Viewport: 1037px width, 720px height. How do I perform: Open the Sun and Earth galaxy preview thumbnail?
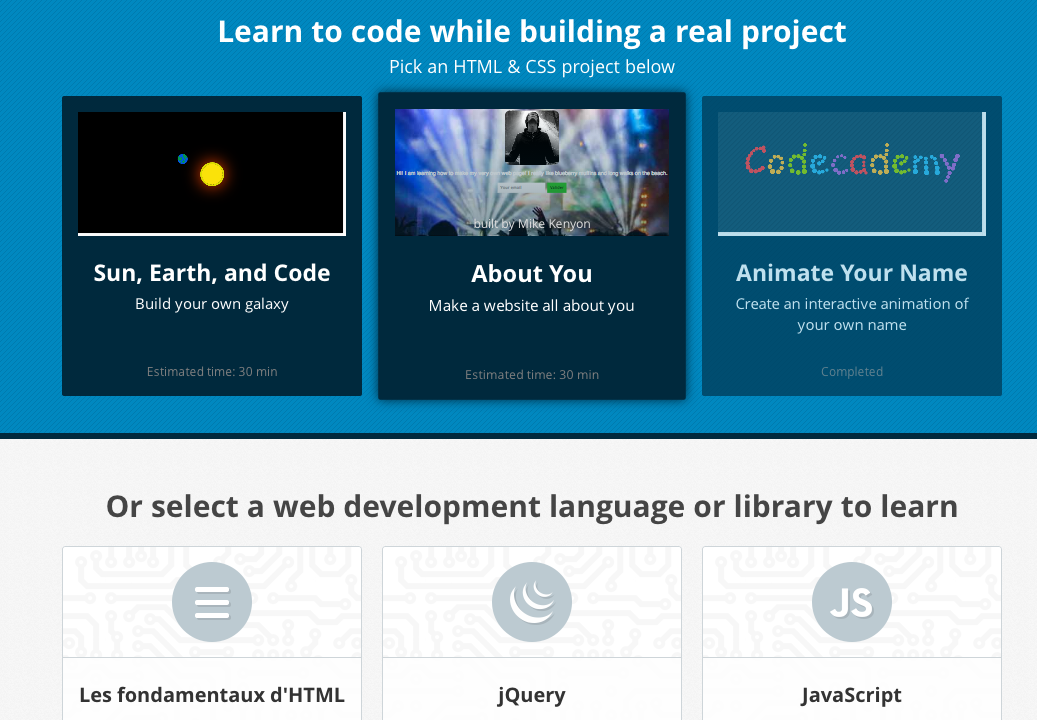[212, 173]
